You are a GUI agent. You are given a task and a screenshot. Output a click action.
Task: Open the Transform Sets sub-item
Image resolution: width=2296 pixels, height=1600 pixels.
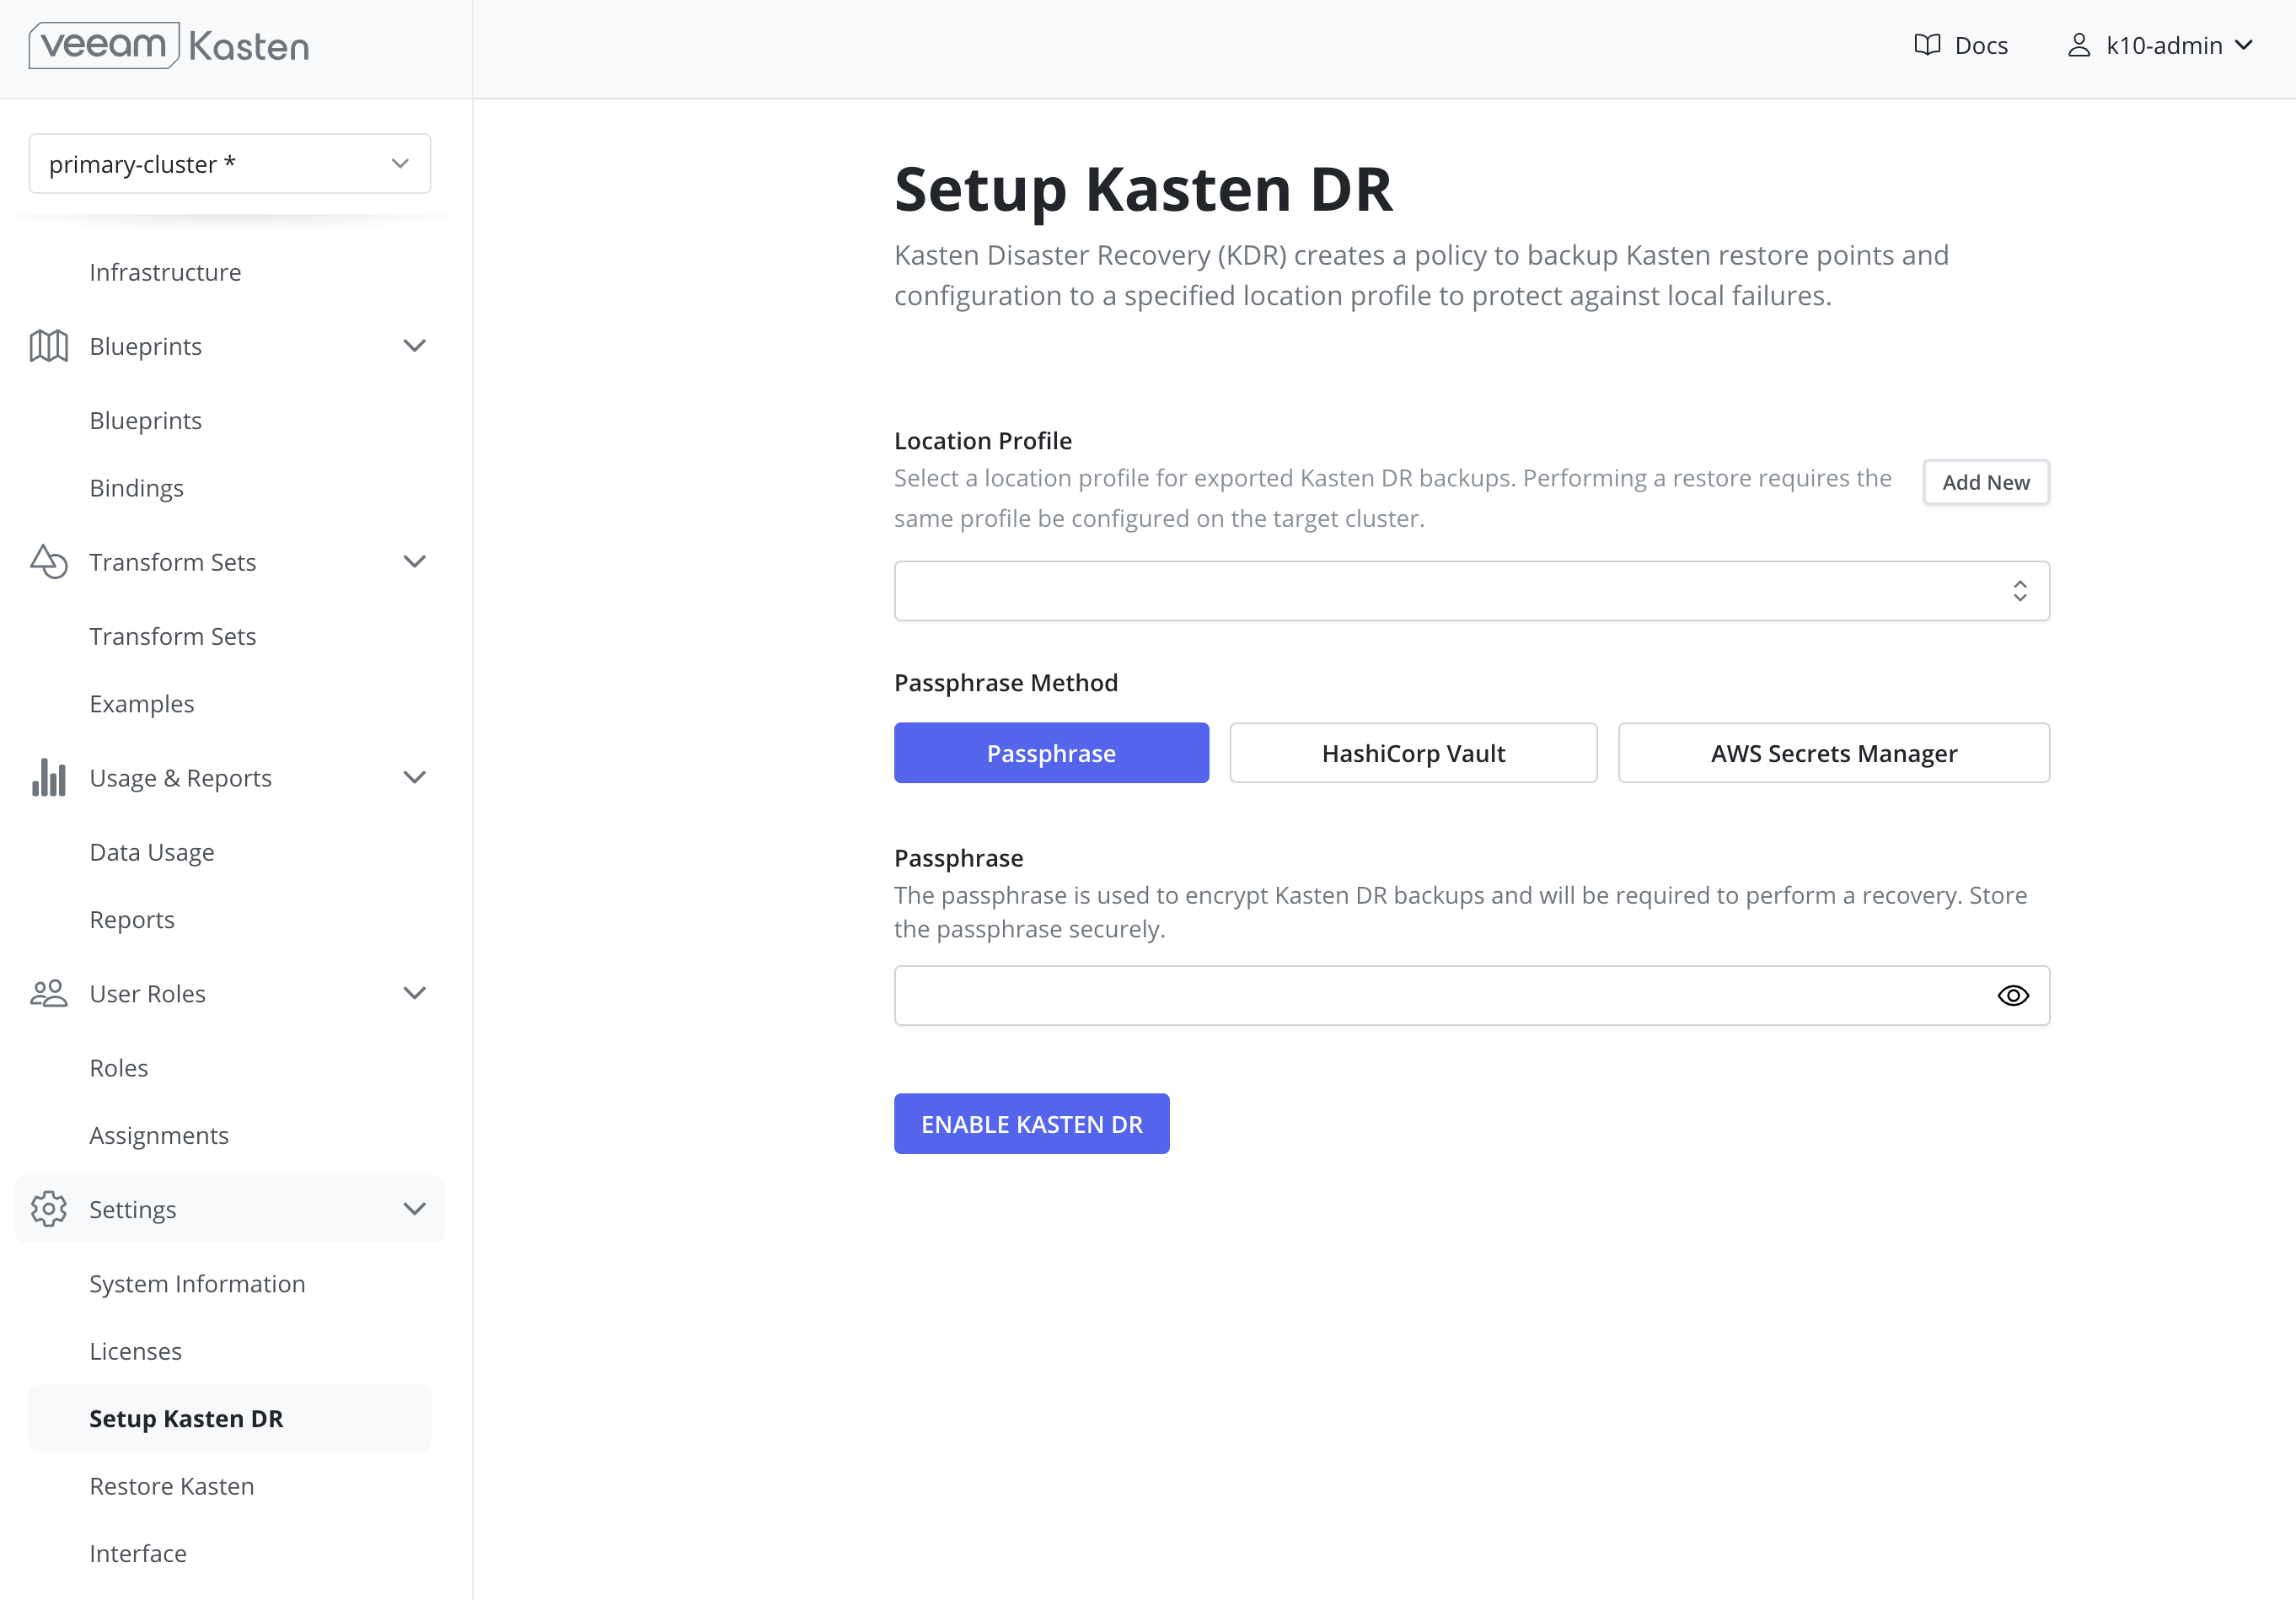[172, 636]
